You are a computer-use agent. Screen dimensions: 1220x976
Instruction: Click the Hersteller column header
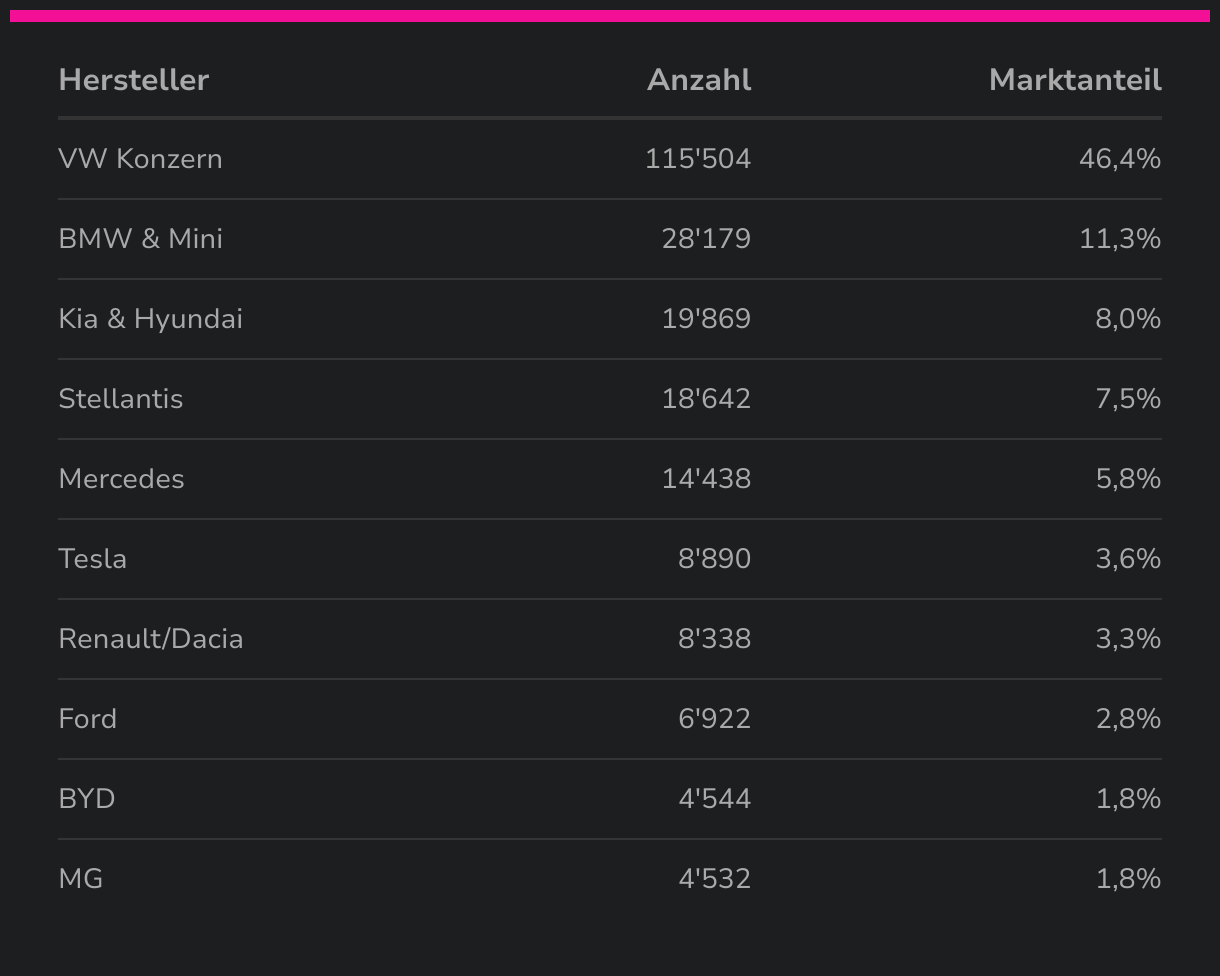[x=133, y=80]
